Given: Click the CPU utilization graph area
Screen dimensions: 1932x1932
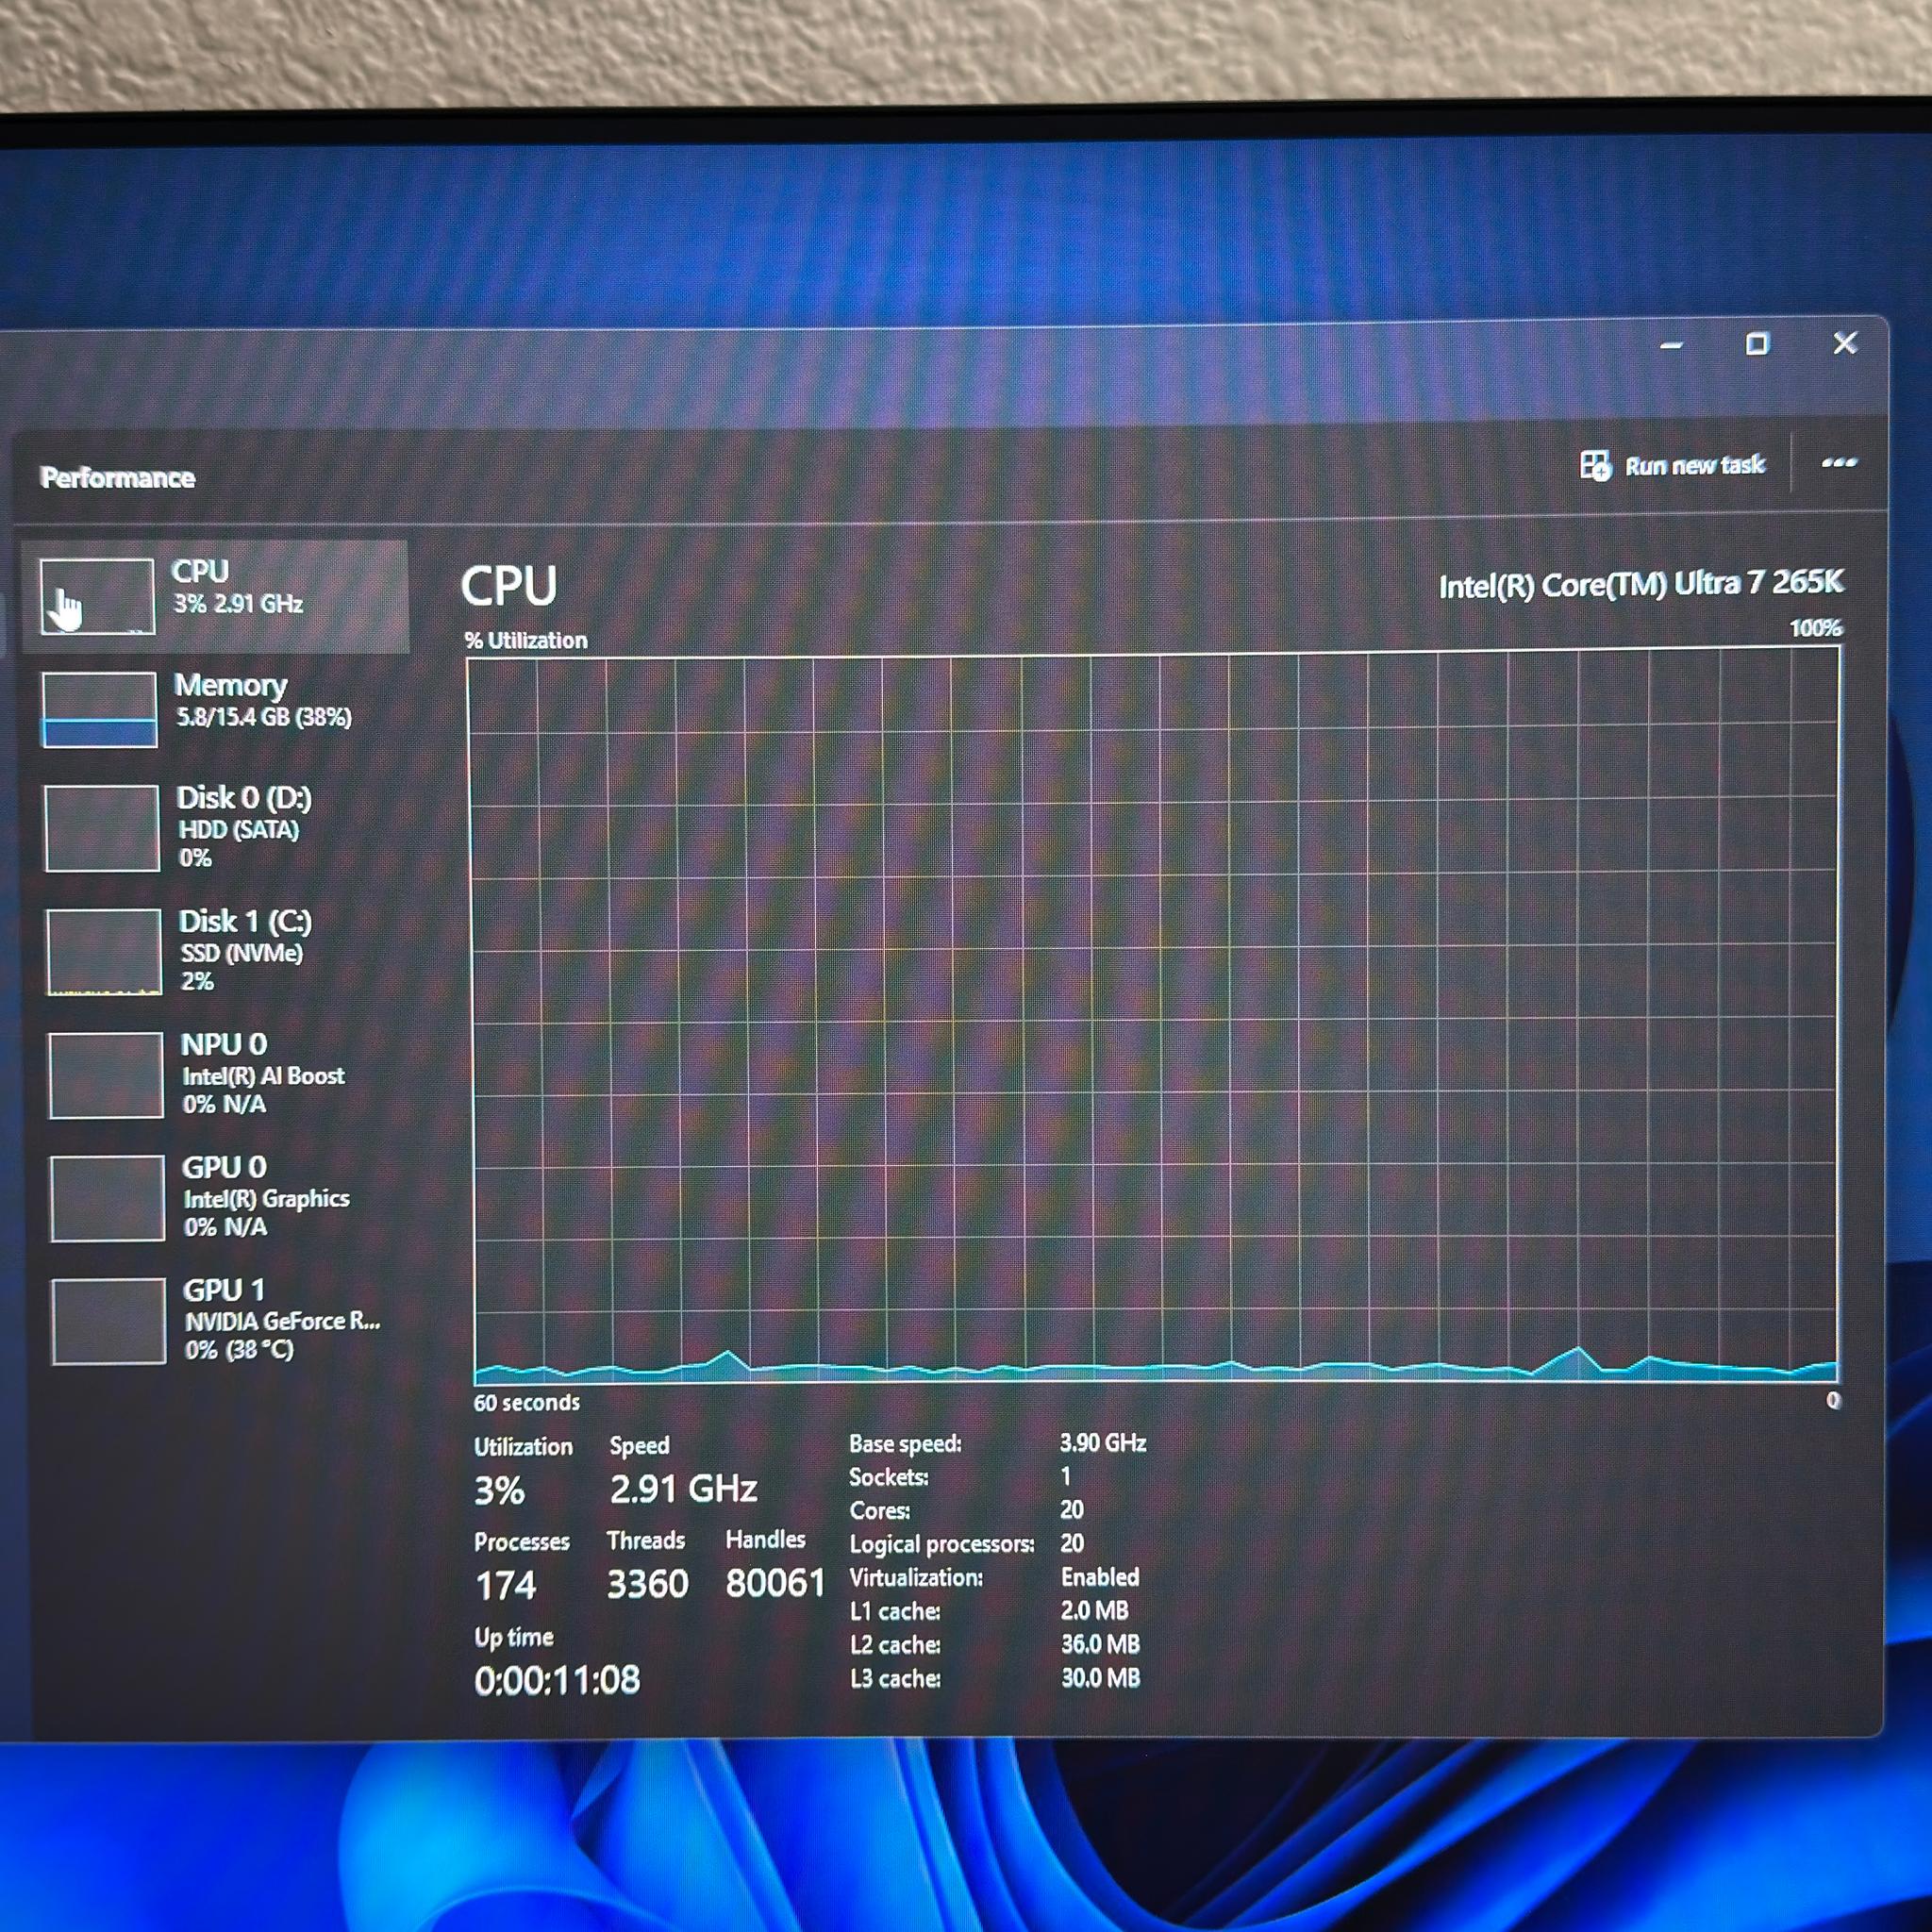Looking at the screenshot, I should (x=1154, y=1016).
